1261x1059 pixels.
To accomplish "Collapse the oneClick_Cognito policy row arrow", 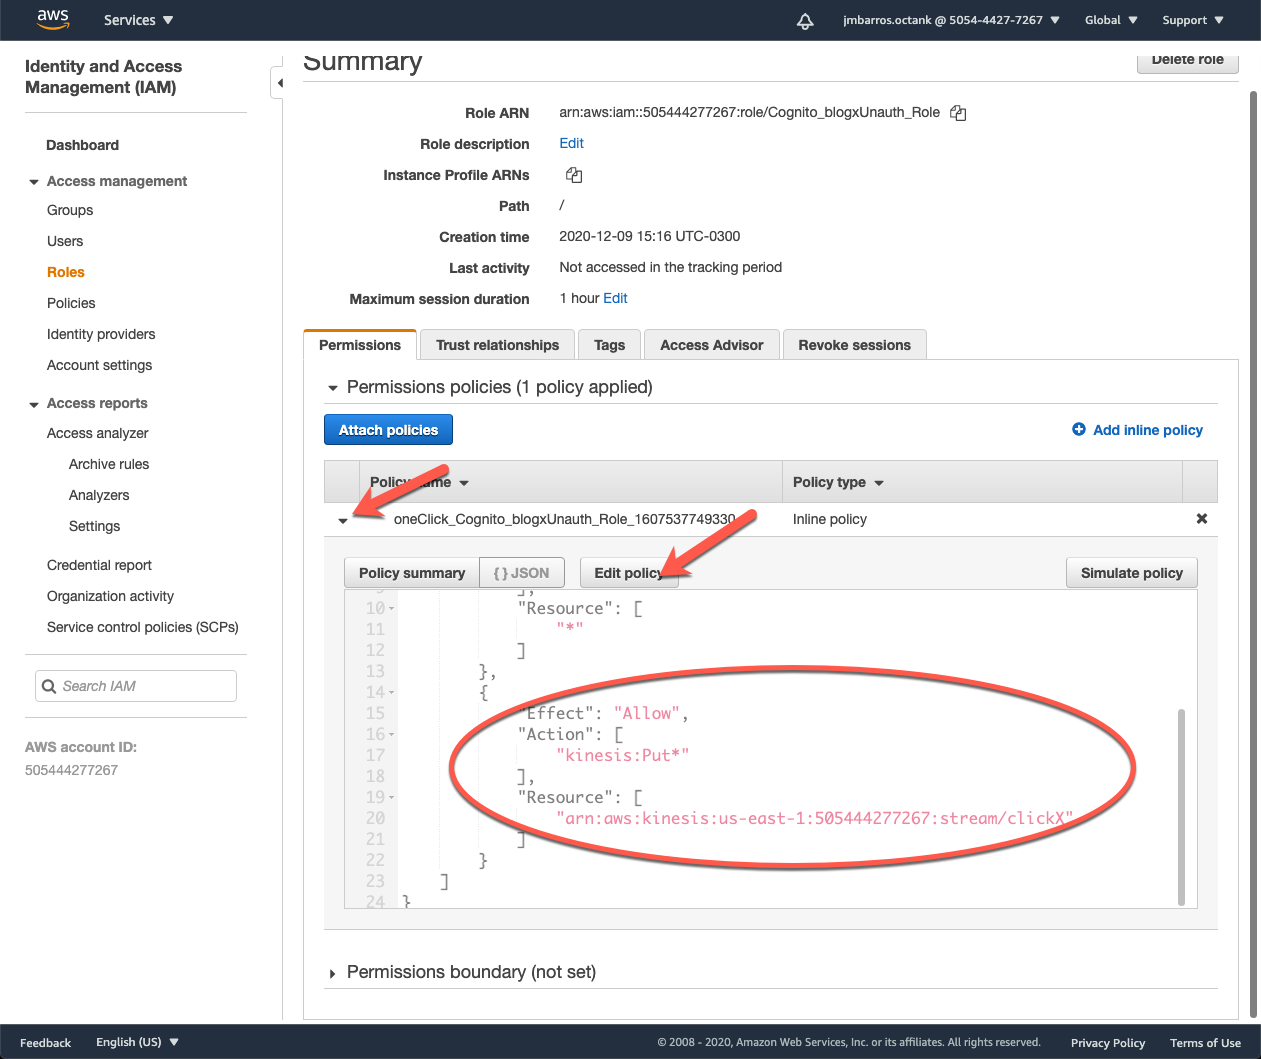I will coord(343,520).
